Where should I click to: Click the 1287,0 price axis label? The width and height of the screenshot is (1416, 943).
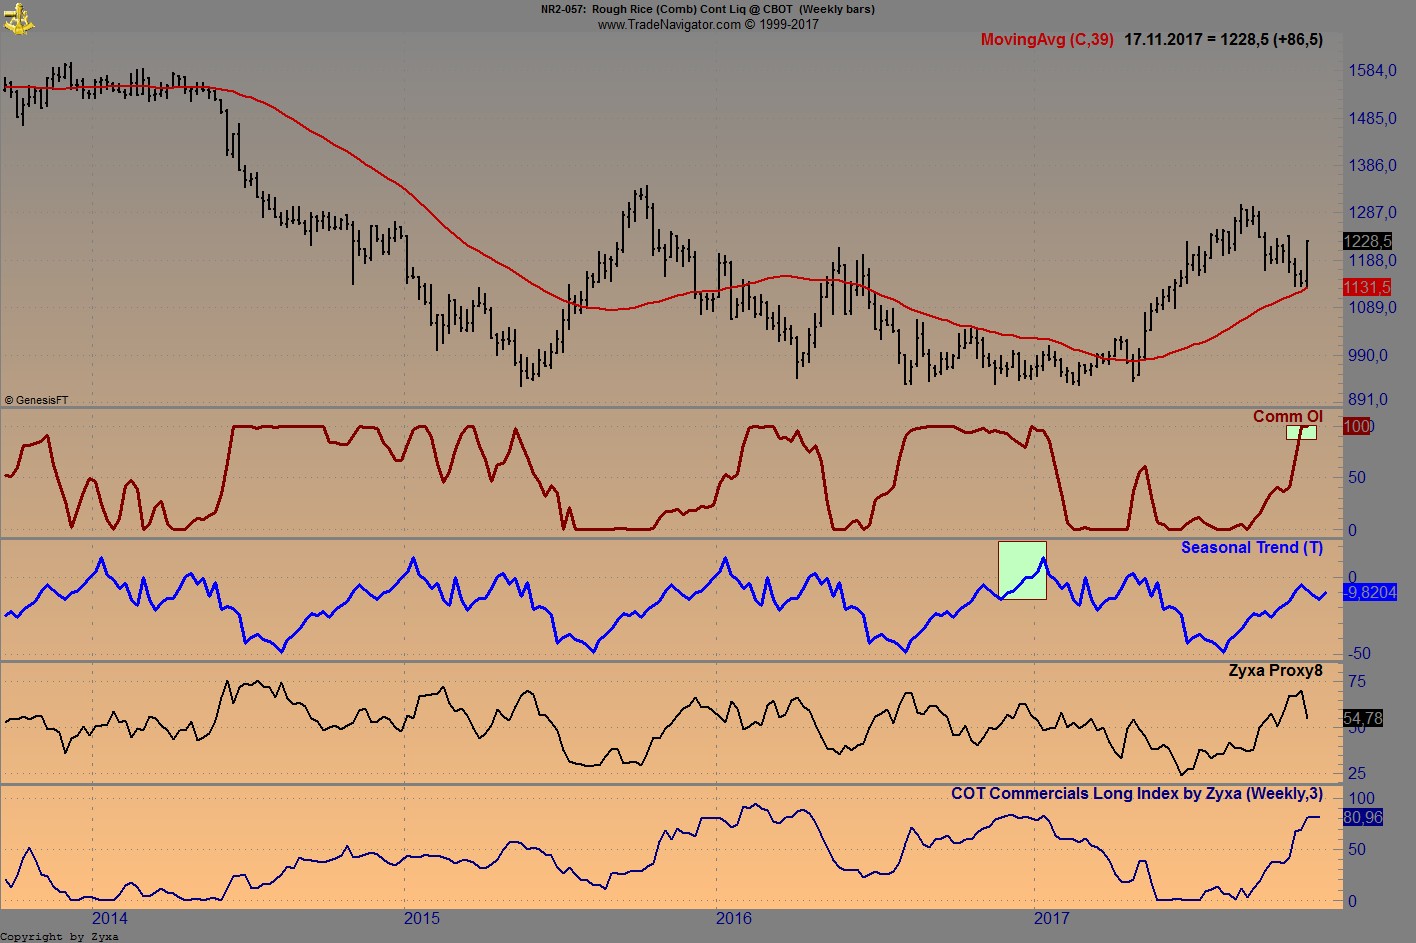pos(1372,213)
